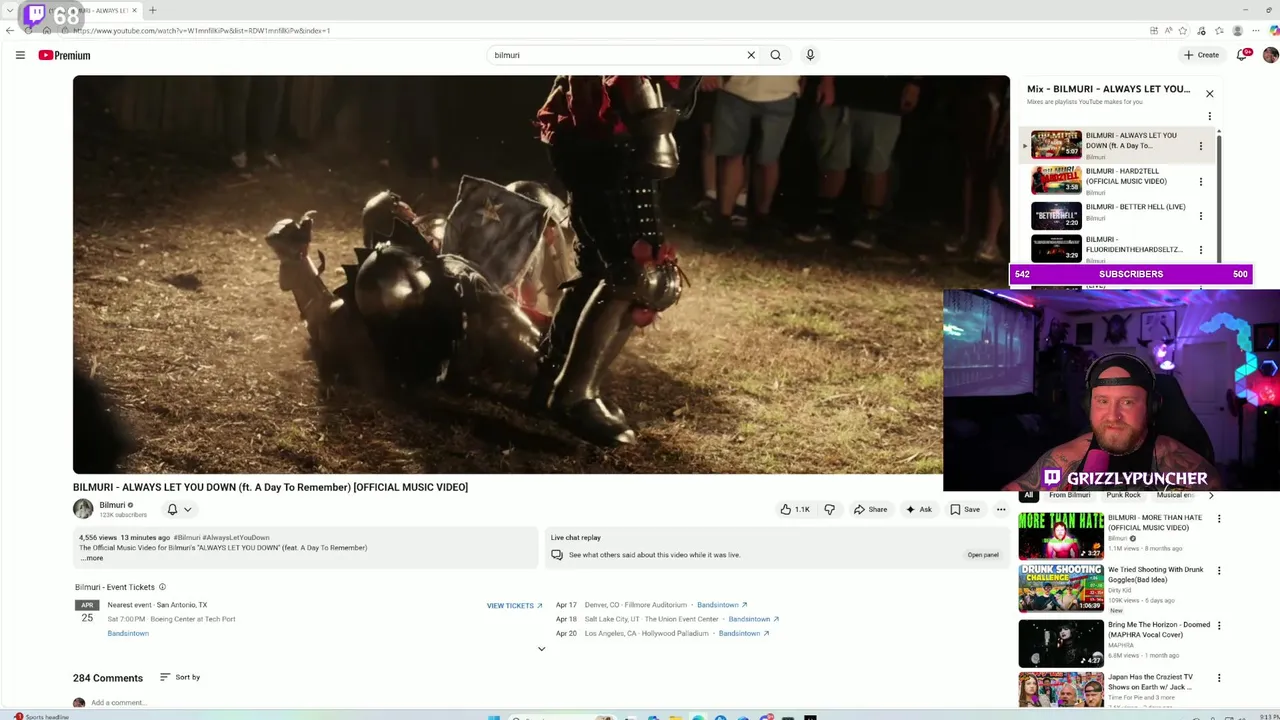Expand the description with ...more
The width and height of the screenshot is (1280, 720).
pos(92,558)
